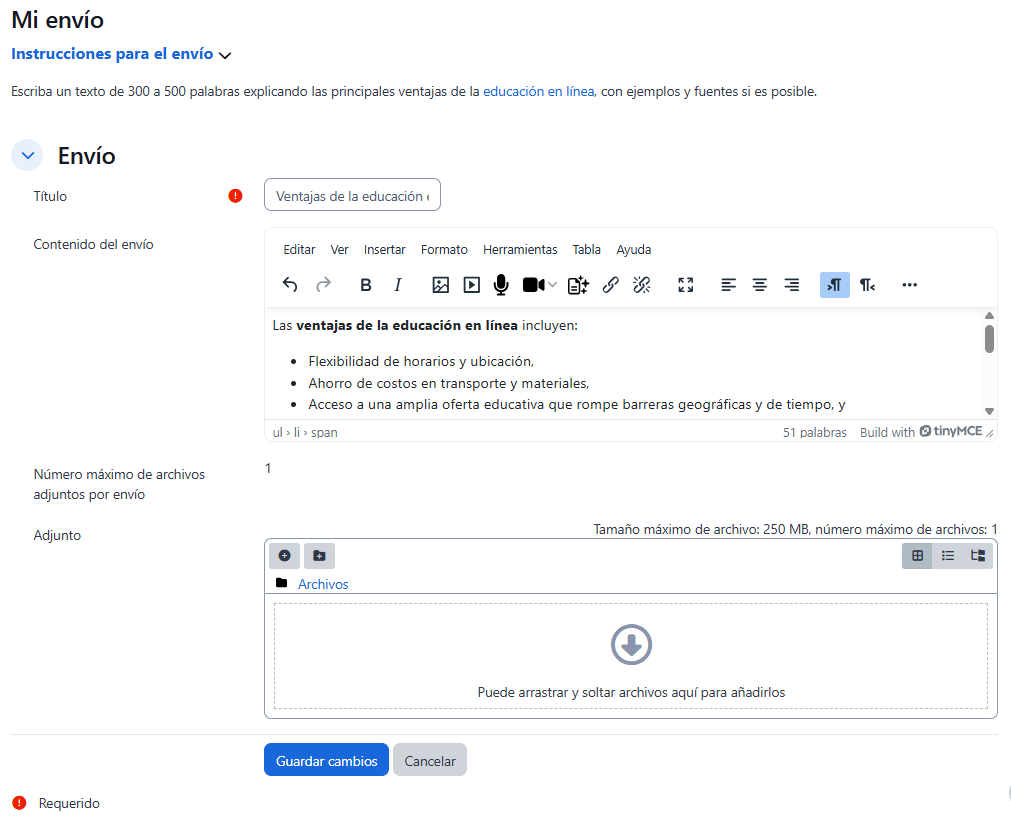This screenshot has height=819, width=1011.
Task: Switch file view to icons grid
Action: point(917,556)
